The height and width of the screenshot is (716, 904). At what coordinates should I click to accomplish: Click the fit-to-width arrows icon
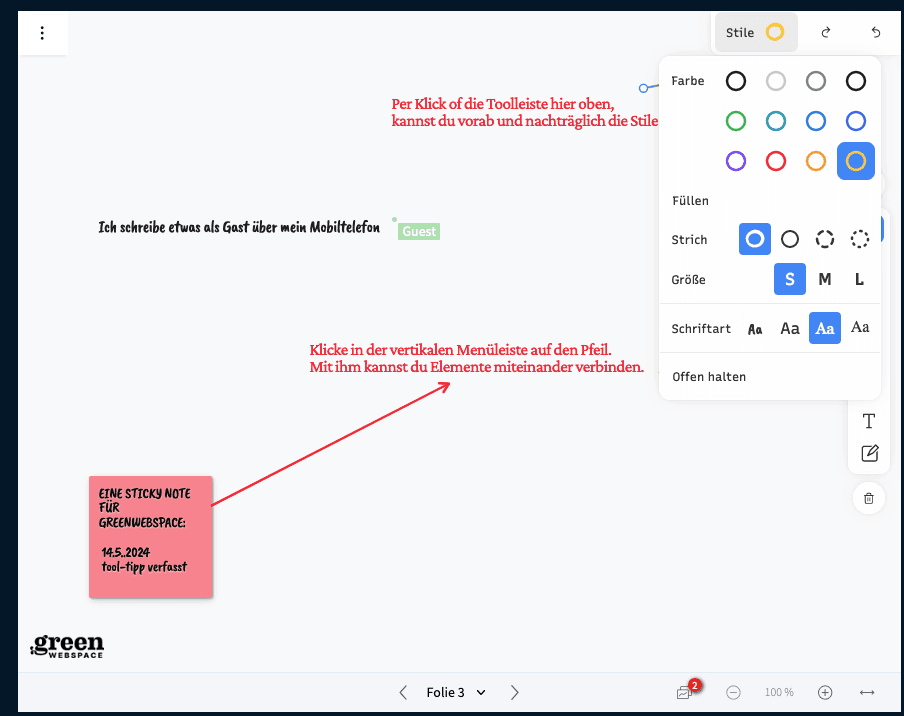pos(867,692)
